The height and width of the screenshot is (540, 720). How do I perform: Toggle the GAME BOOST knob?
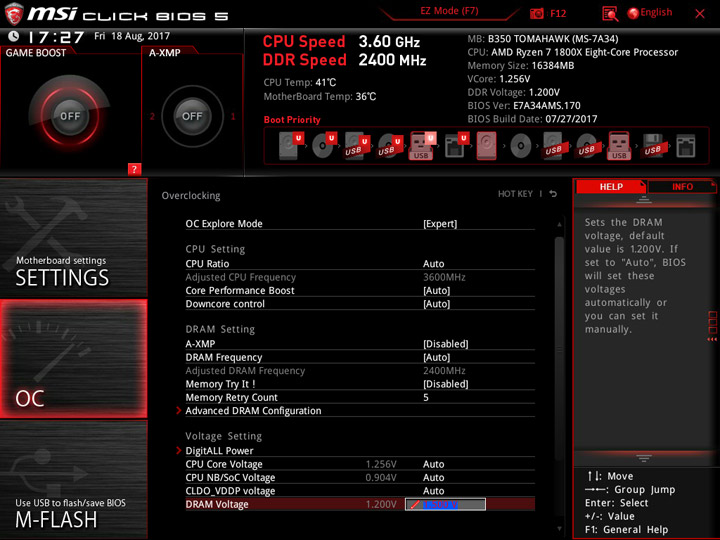[x=70, y=116]
